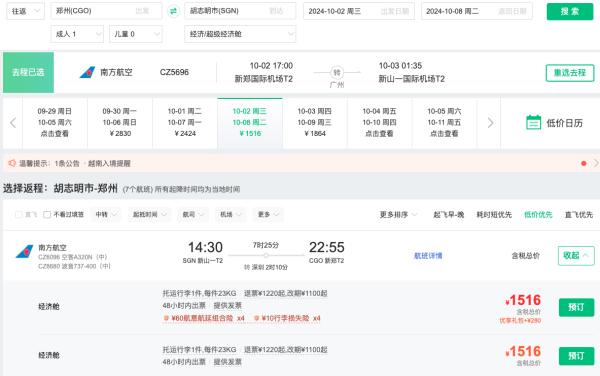Click the green 搜索 search button
The width and height of the screenshot is (600, 376).
pos(570,11)
